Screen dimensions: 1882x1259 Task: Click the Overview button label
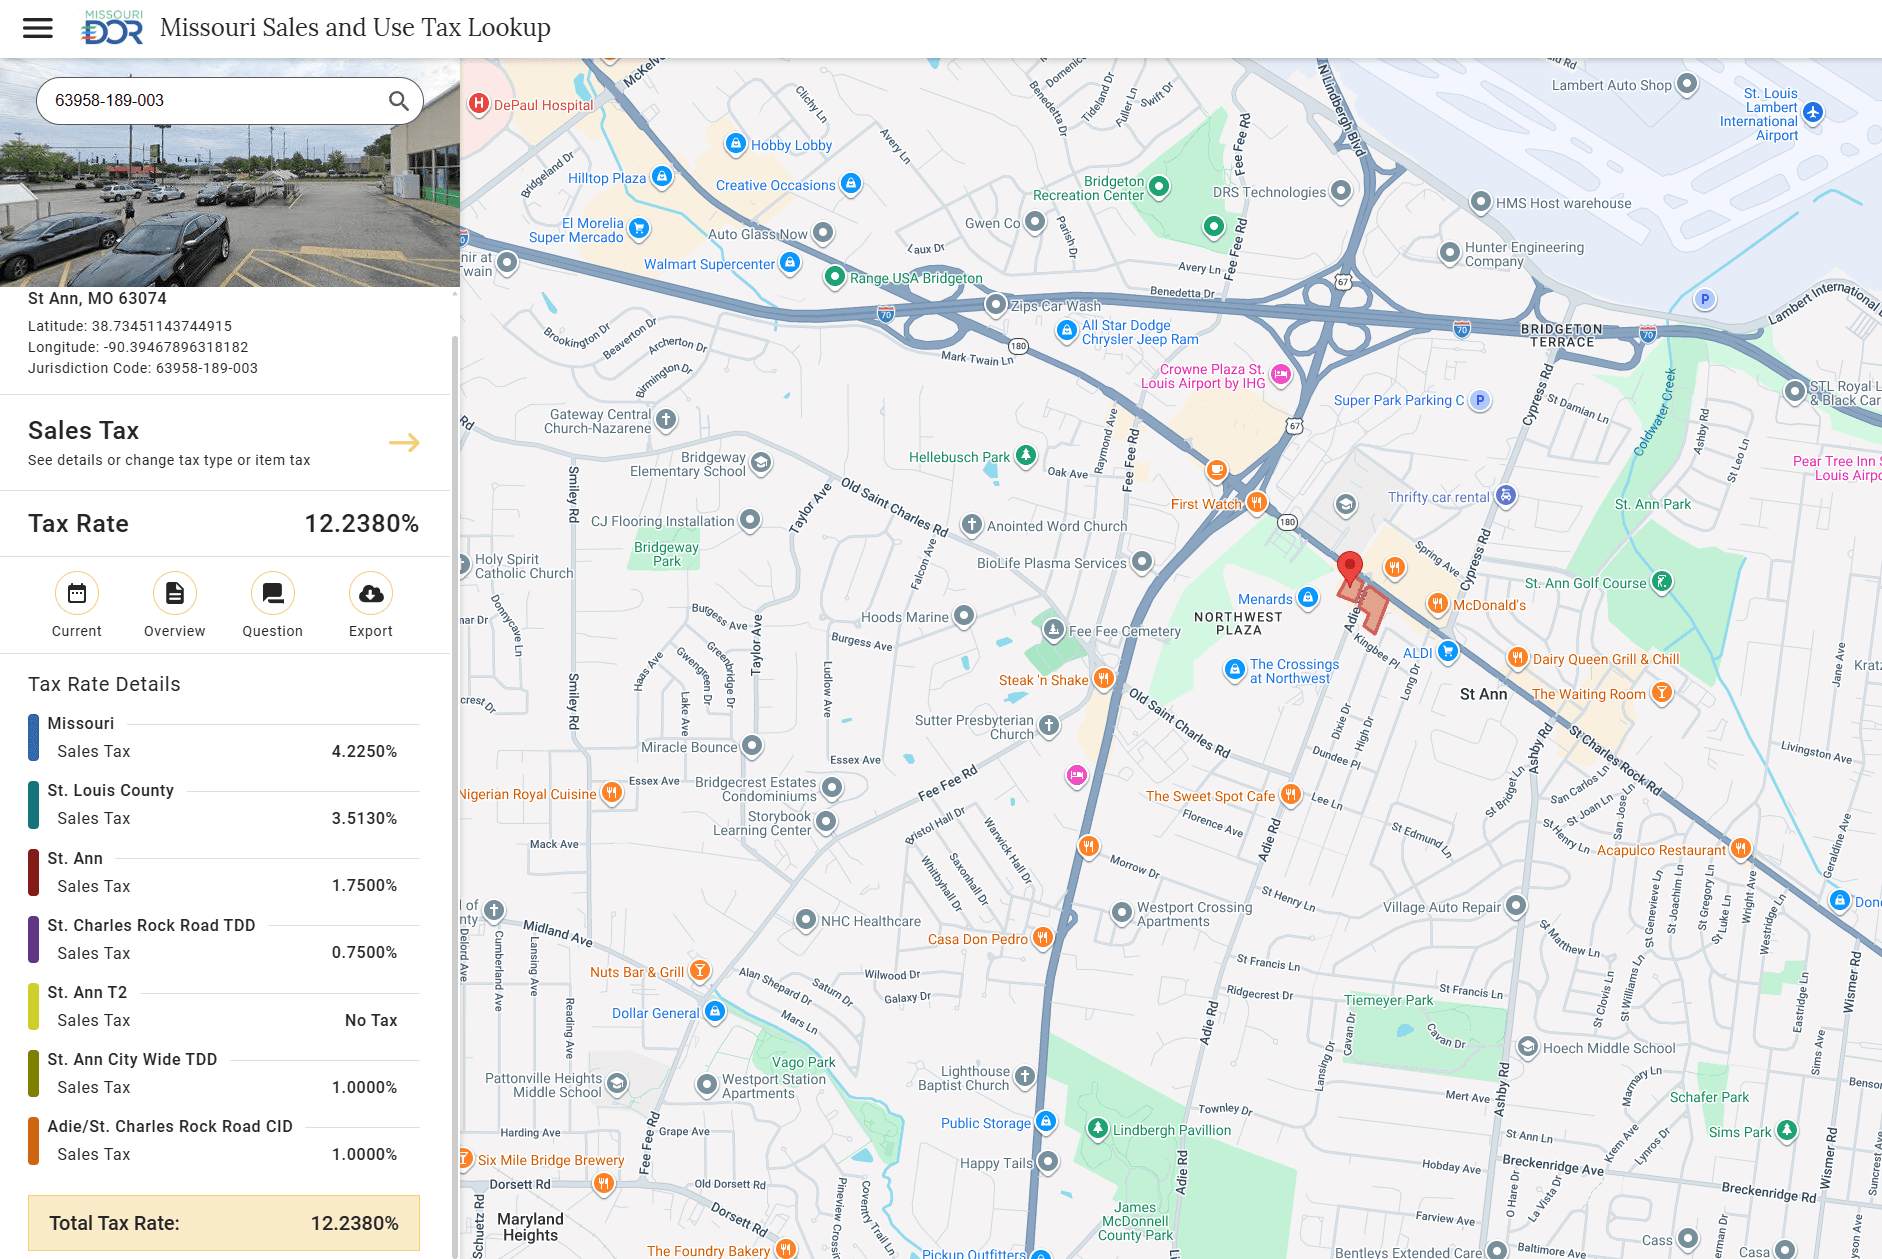(x=175, y=632)
